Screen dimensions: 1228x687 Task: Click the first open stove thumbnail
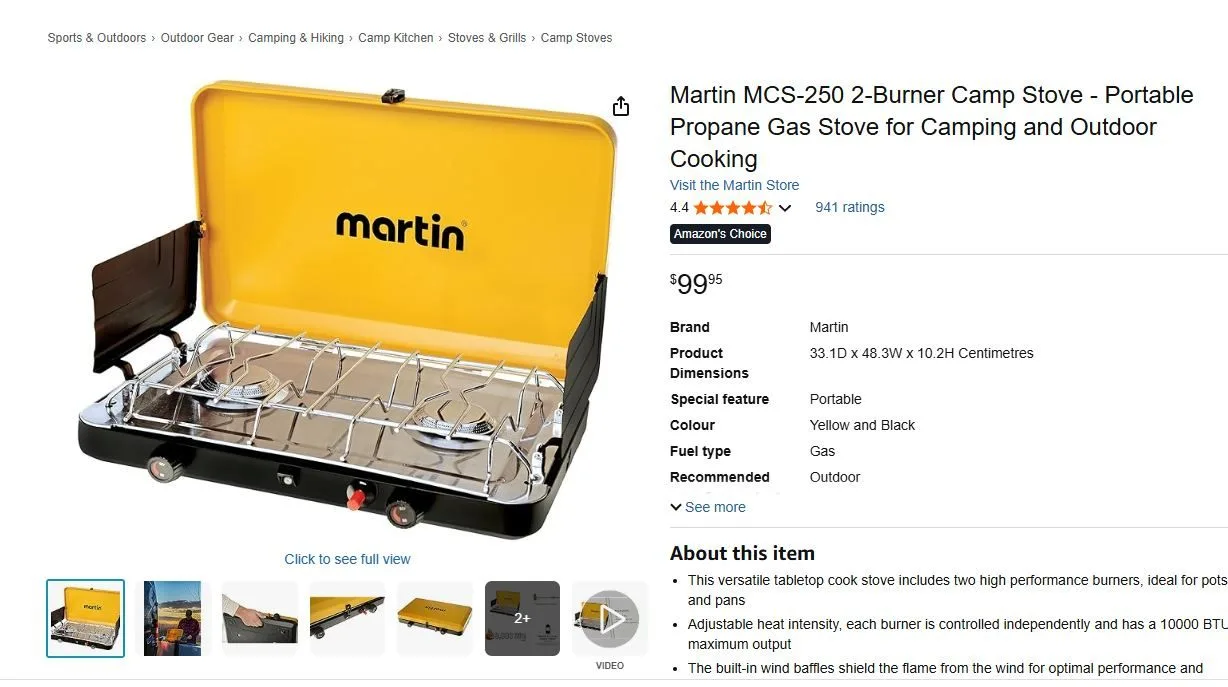85,618
